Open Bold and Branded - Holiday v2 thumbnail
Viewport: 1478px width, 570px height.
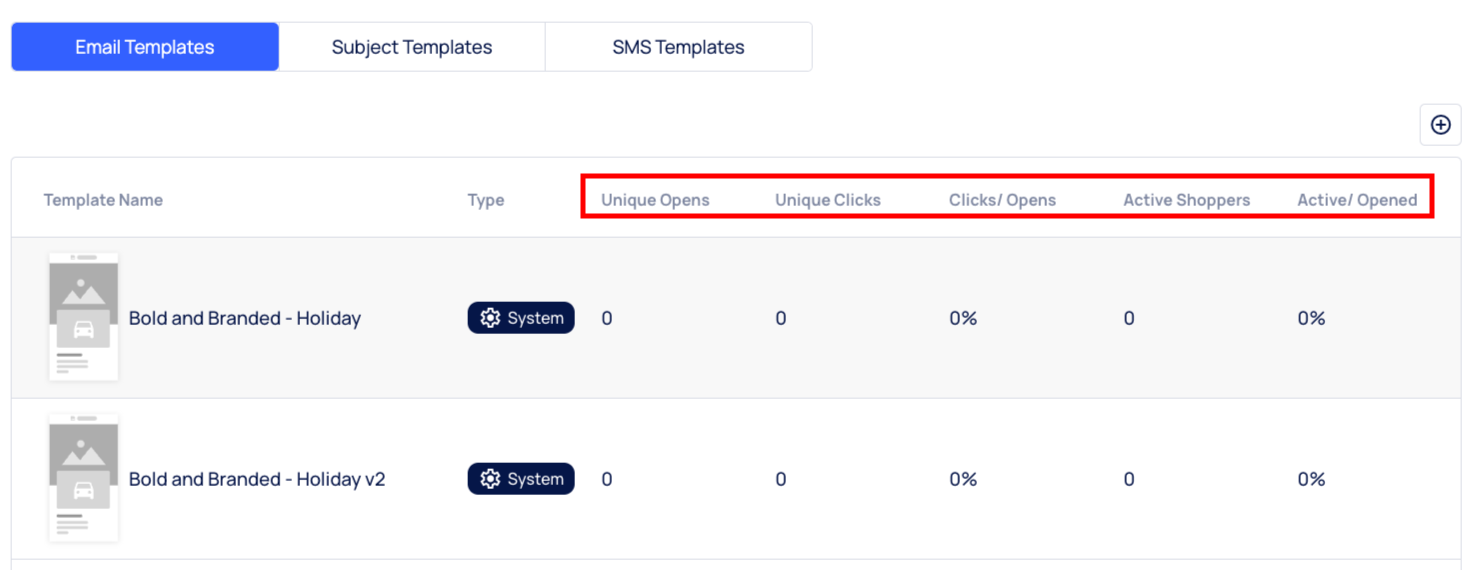click(84, 478)
